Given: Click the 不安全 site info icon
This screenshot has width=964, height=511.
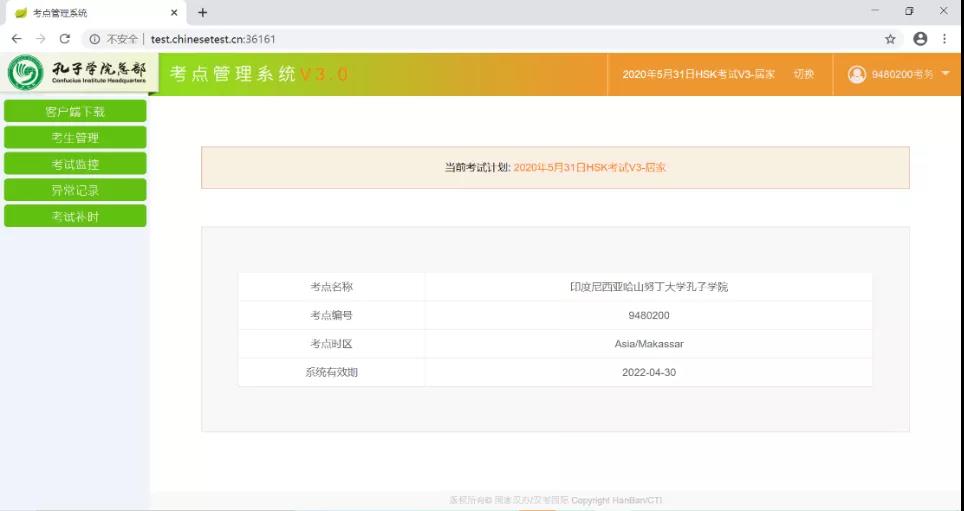Looking at the screenshot, I should tap(95, 39).
